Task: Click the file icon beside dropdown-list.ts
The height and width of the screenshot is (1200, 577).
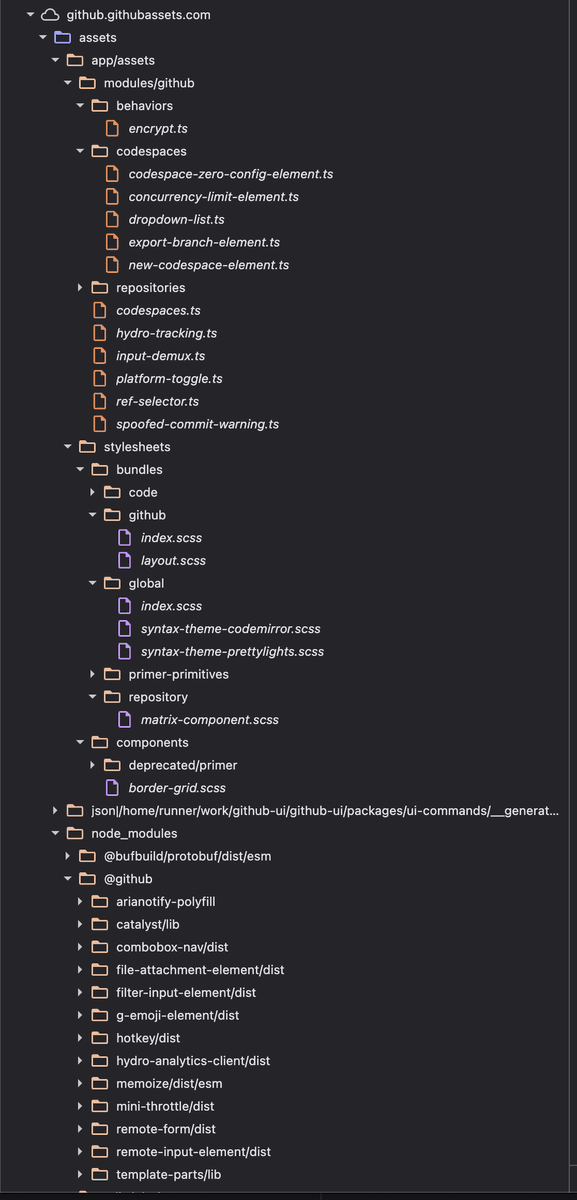Action: (112, 220)
